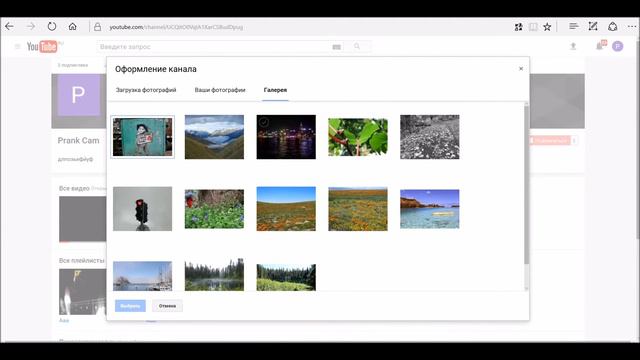
Task: Open the browser Hub lines icon
Action: pos(573,27)
